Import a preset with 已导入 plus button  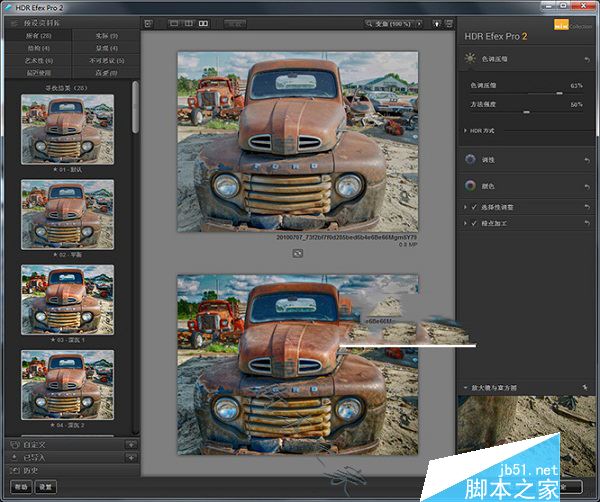click(131, 458)
